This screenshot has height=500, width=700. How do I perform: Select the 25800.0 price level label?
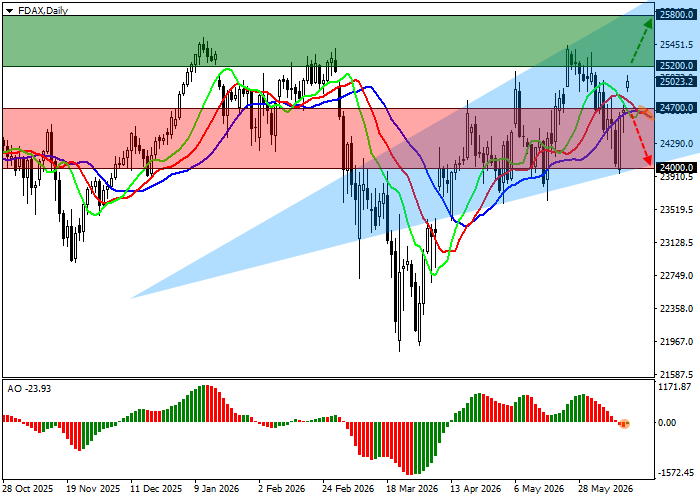pyautogui.click(x=676, y=14)
